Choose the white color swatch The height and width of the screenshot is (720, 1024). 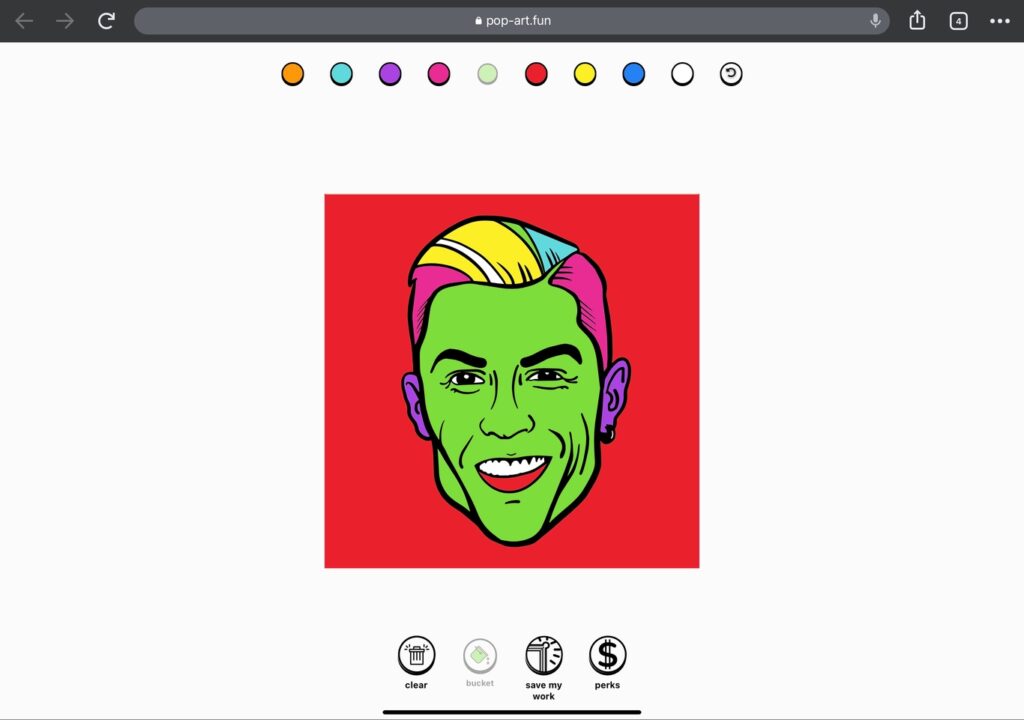point(682,74)
